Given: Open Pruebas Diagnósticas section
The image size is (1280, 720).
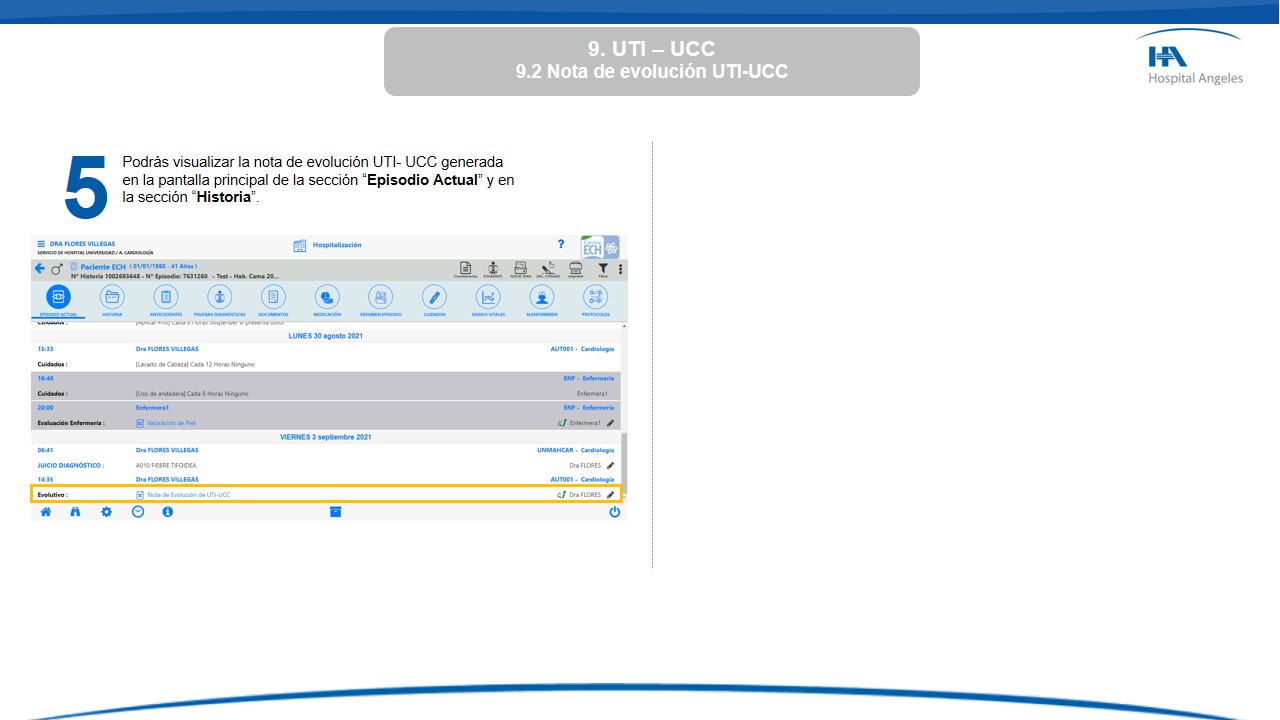Looking at the screenshot, I should tap(219, 297).
